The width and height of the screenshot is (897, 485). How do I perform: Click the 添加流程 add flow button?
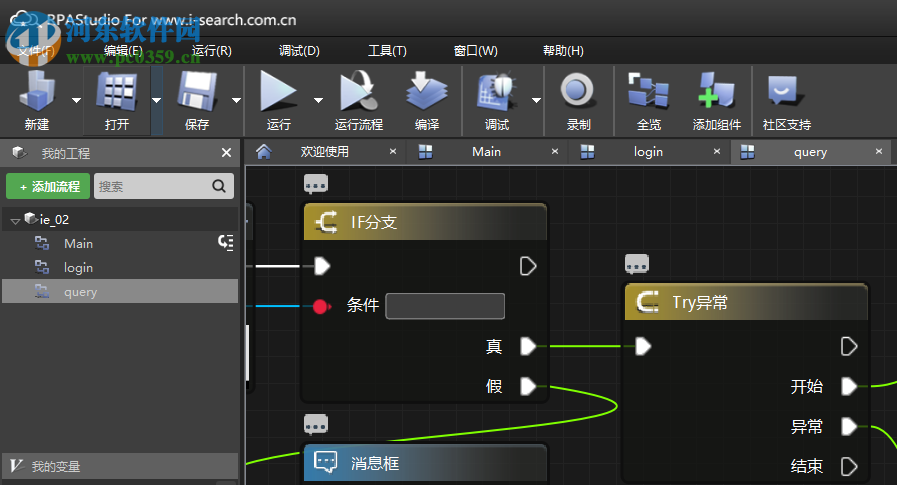click(x=48, y=186)
